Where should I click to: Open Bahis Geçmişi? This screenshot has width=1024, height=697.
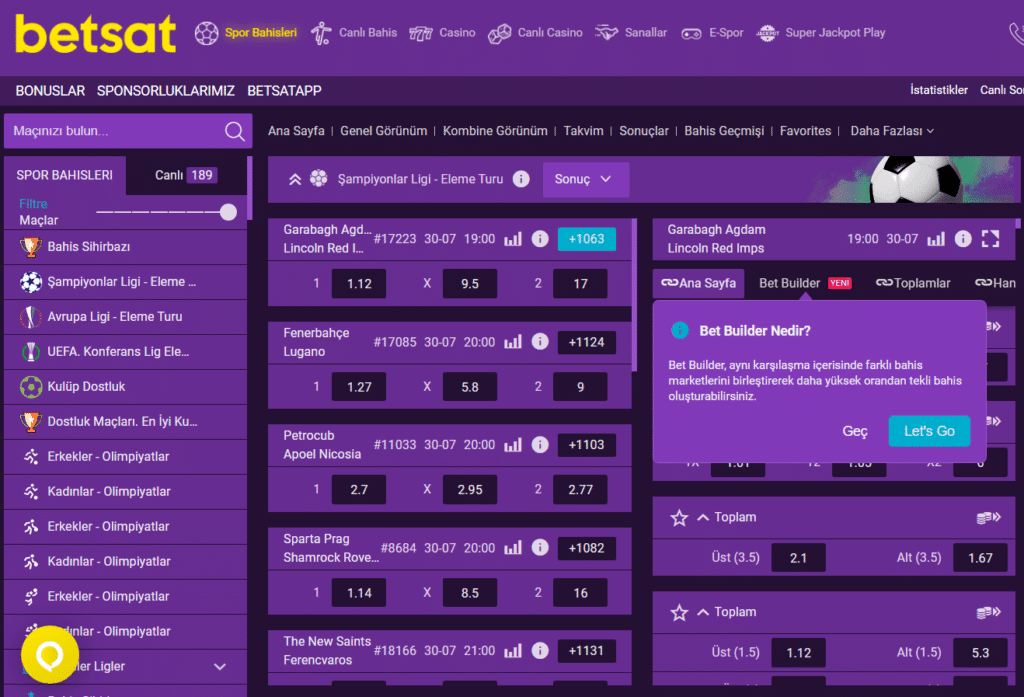(724, 131)
